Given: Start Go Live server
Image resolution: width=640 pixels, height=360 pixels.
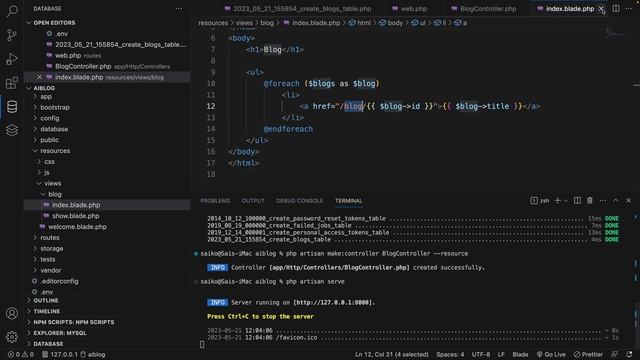Looking at the screenshot, I should pyautogui.click(x=551, y=354).
